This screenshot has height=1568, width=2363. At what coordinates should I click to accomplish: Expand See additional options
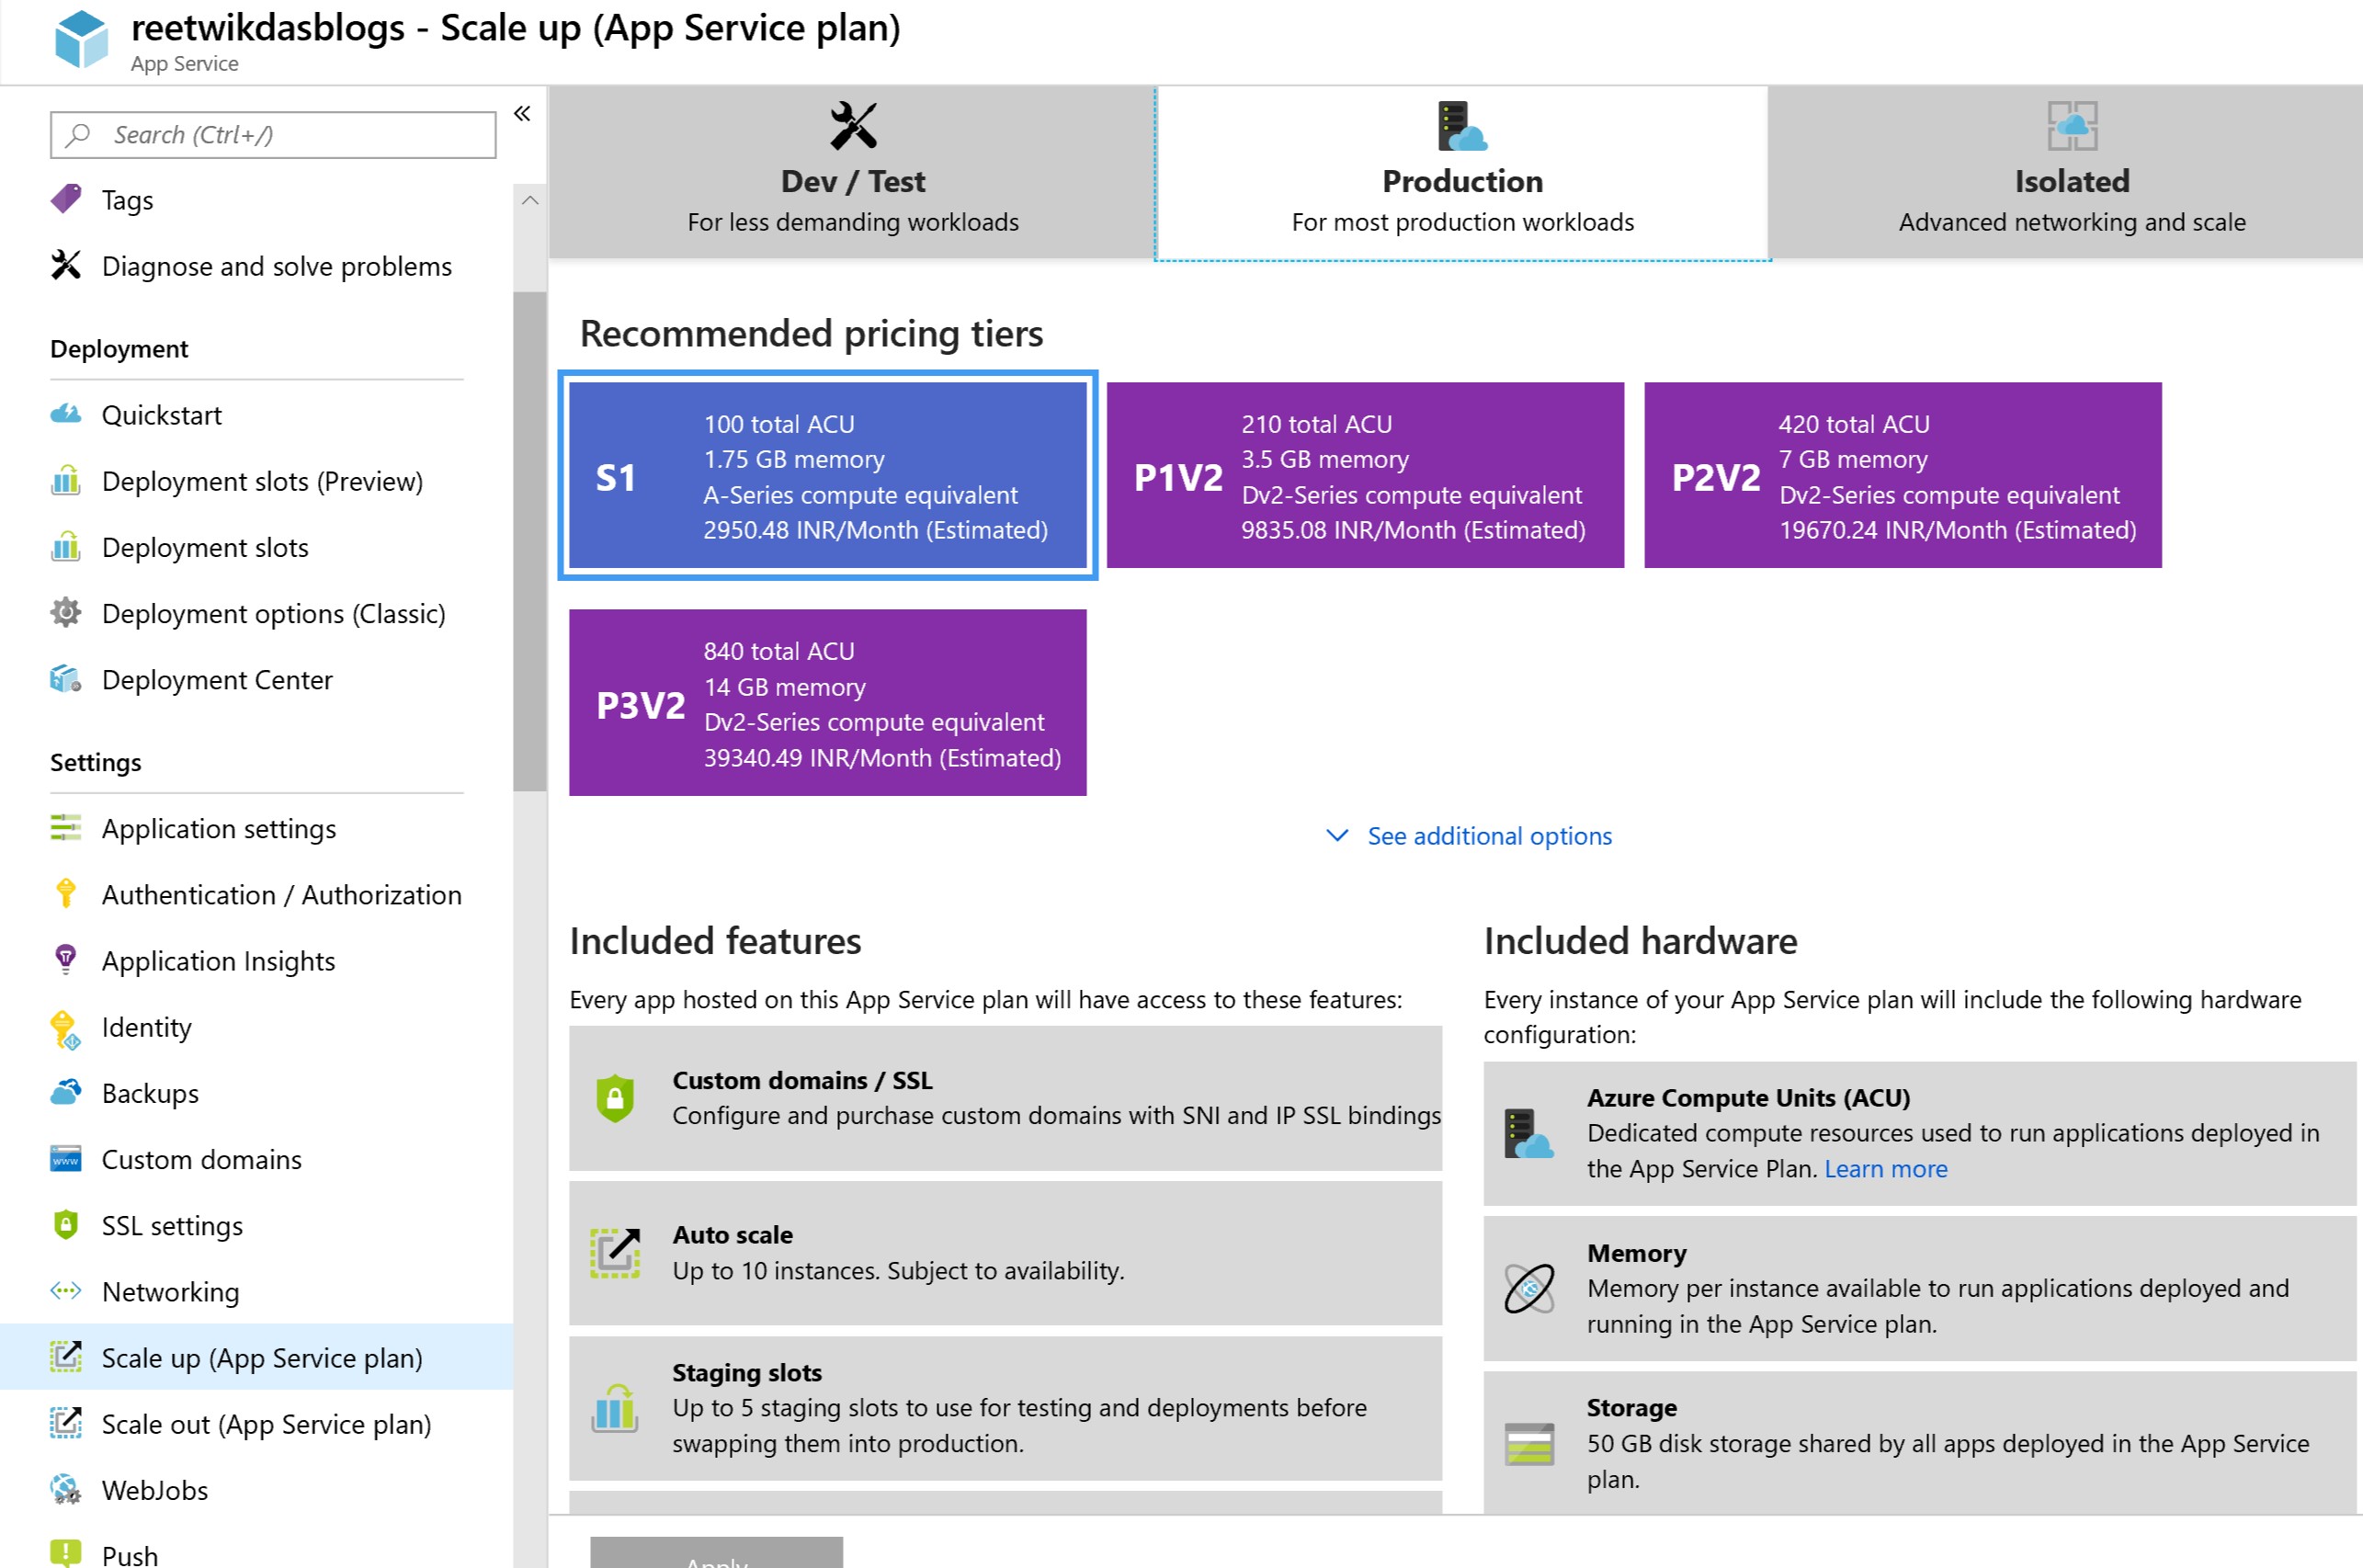pos(1468,835)
